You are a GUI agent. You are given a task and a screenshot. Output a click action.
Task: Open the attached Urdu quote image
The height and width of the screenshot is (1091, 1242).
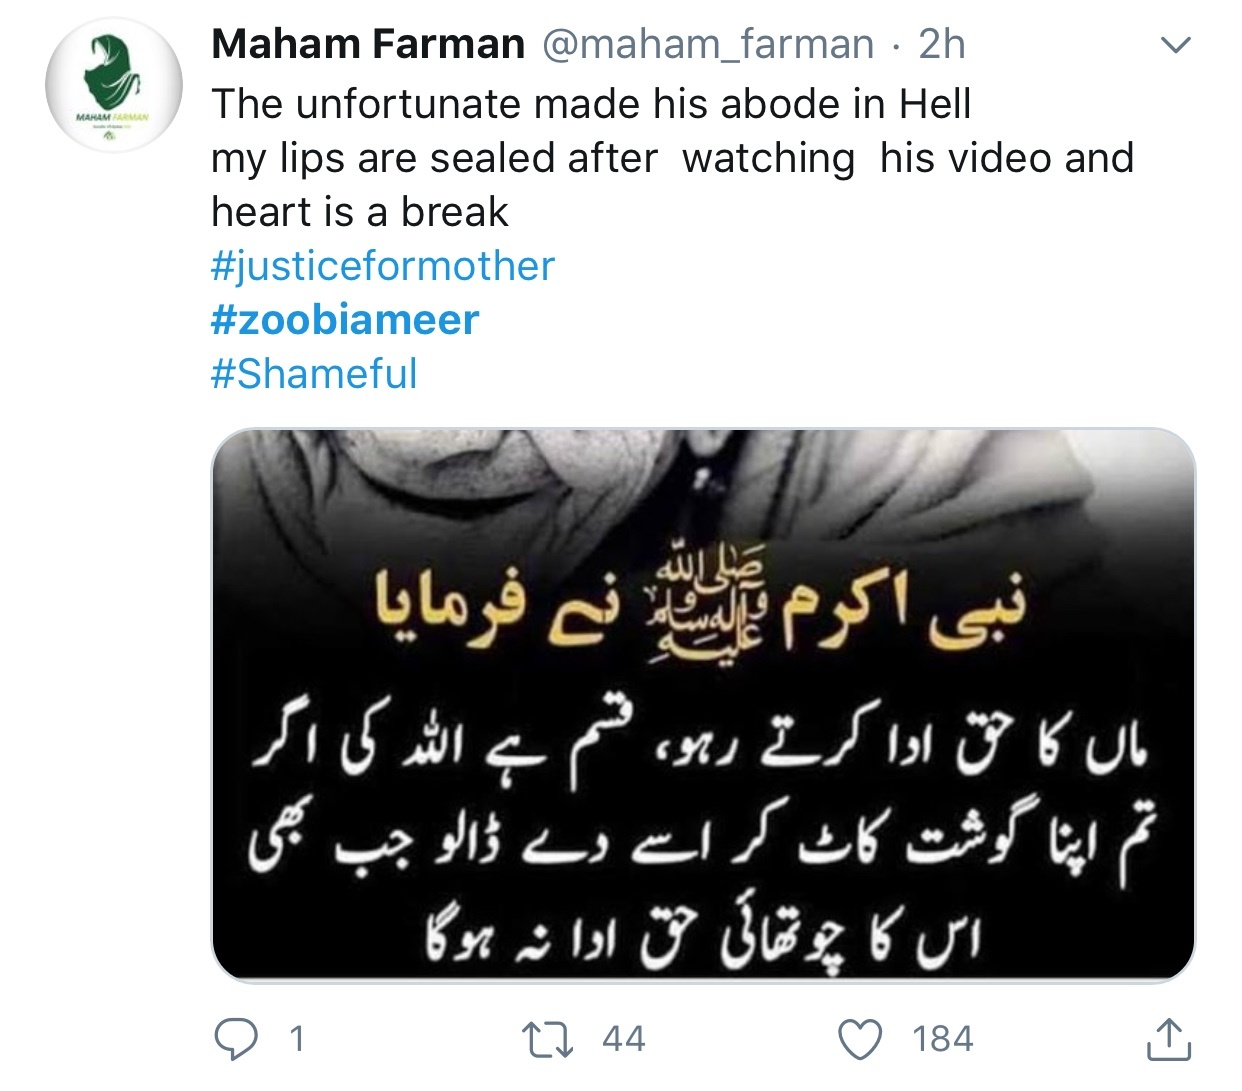click(703, 705)
